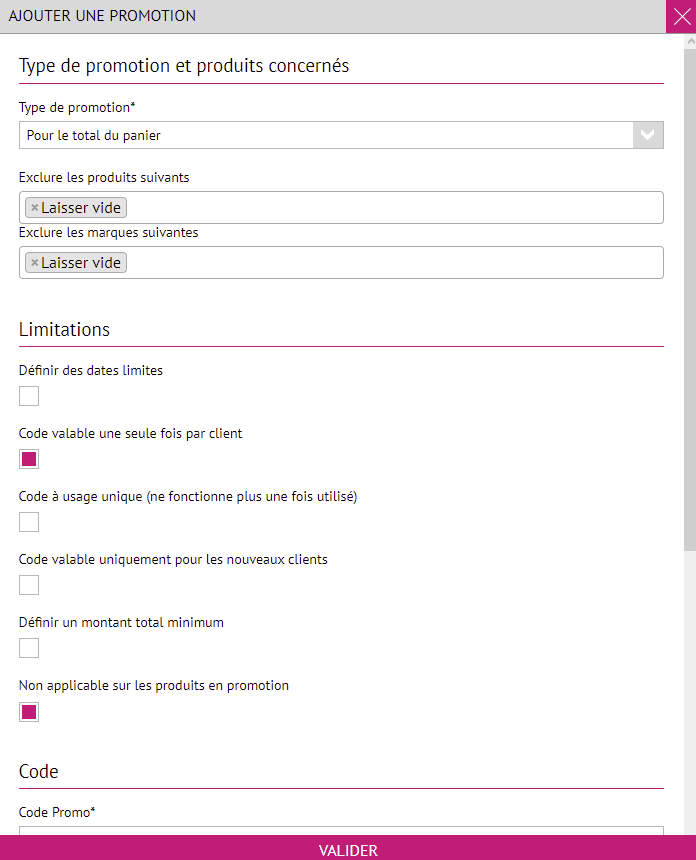This screenshot has height=860, width=696.
Task: Click the Code valable une seule fois label
Action: (130, 434)
